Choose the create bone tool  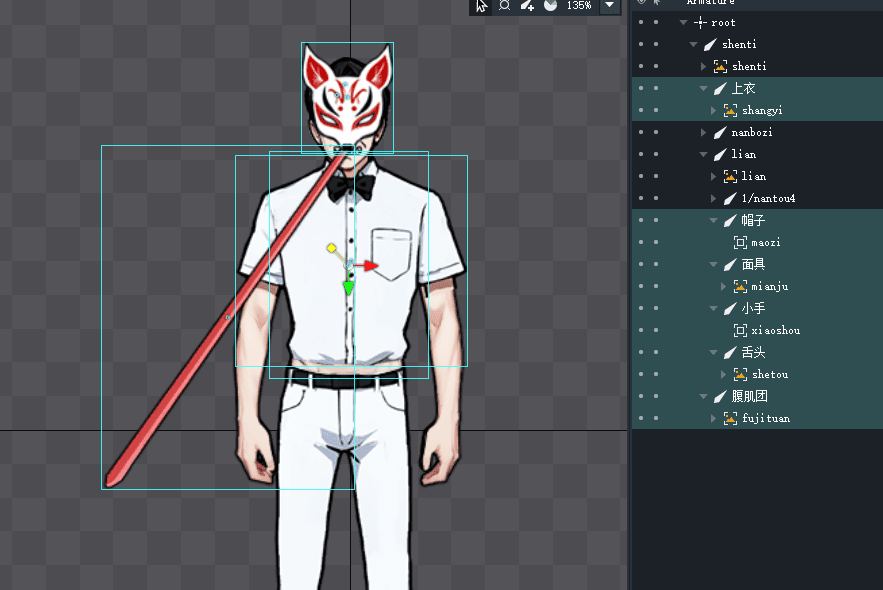527,6
